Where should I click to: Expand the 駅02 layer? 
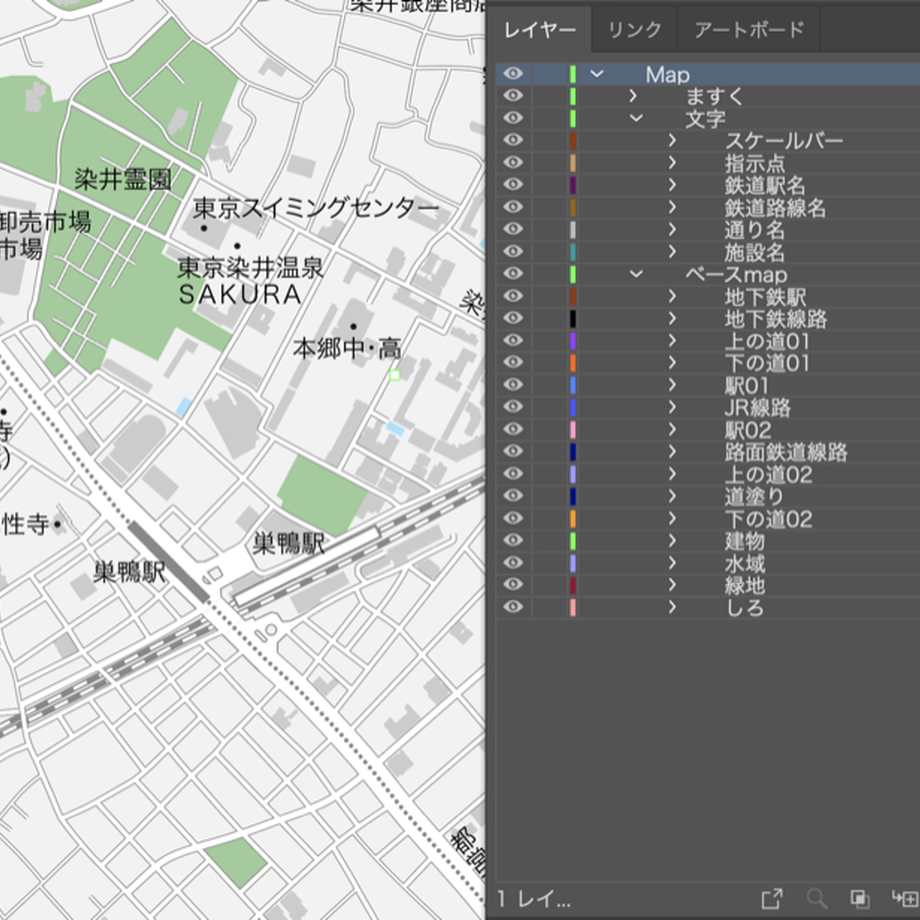672,429
